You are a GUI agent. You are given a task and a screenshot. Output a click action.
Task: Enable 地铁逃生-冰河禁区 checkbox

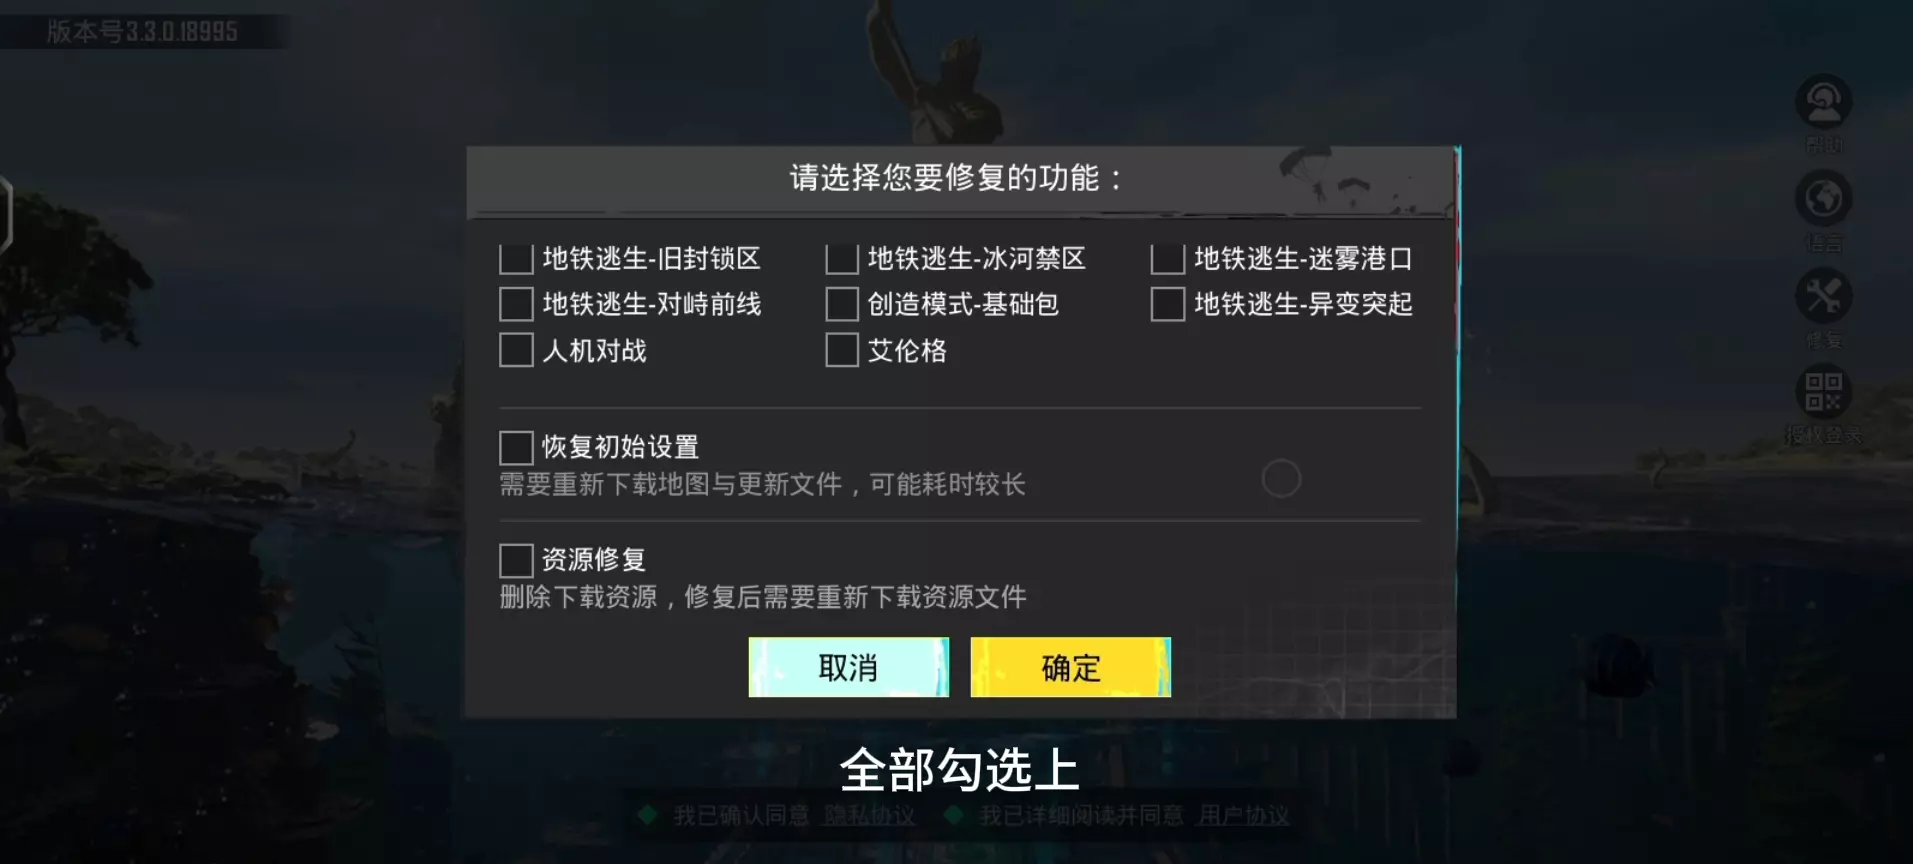[x=842, y=258]
